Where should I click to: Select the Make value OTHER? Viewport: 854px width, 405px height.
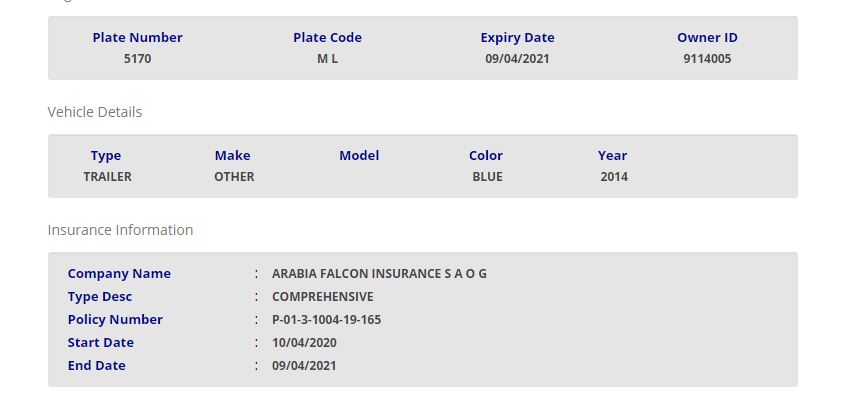[x=234, y=177]
